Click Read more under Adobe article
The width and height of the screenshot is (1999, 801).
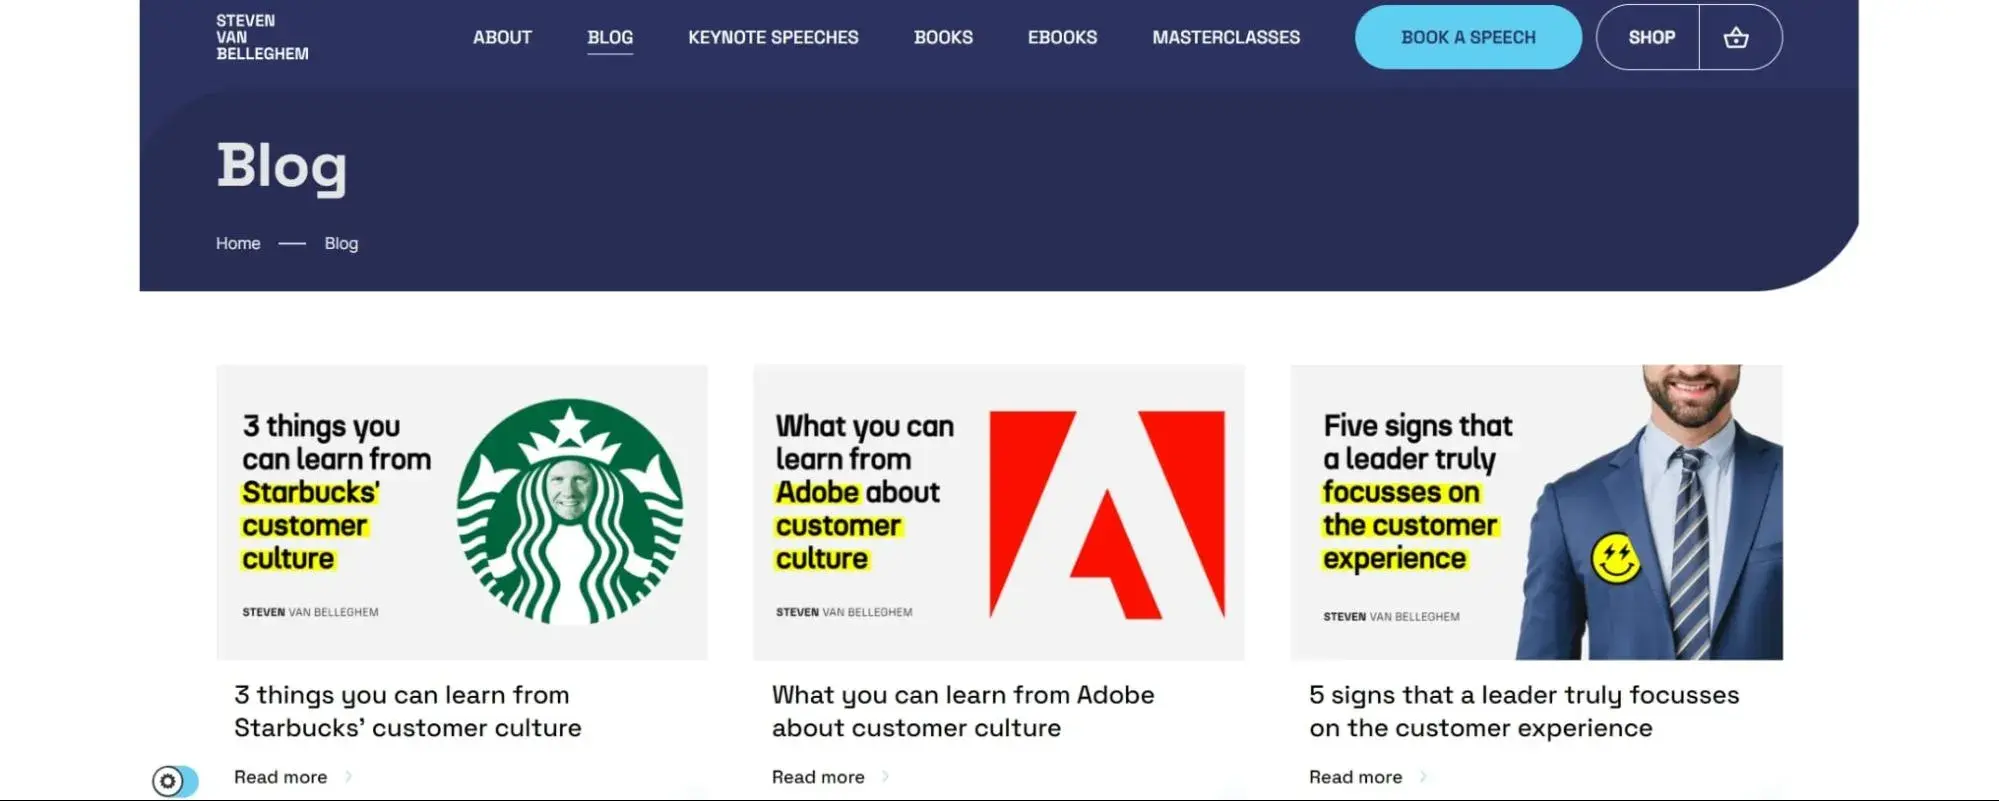click(x=818, y=777)
